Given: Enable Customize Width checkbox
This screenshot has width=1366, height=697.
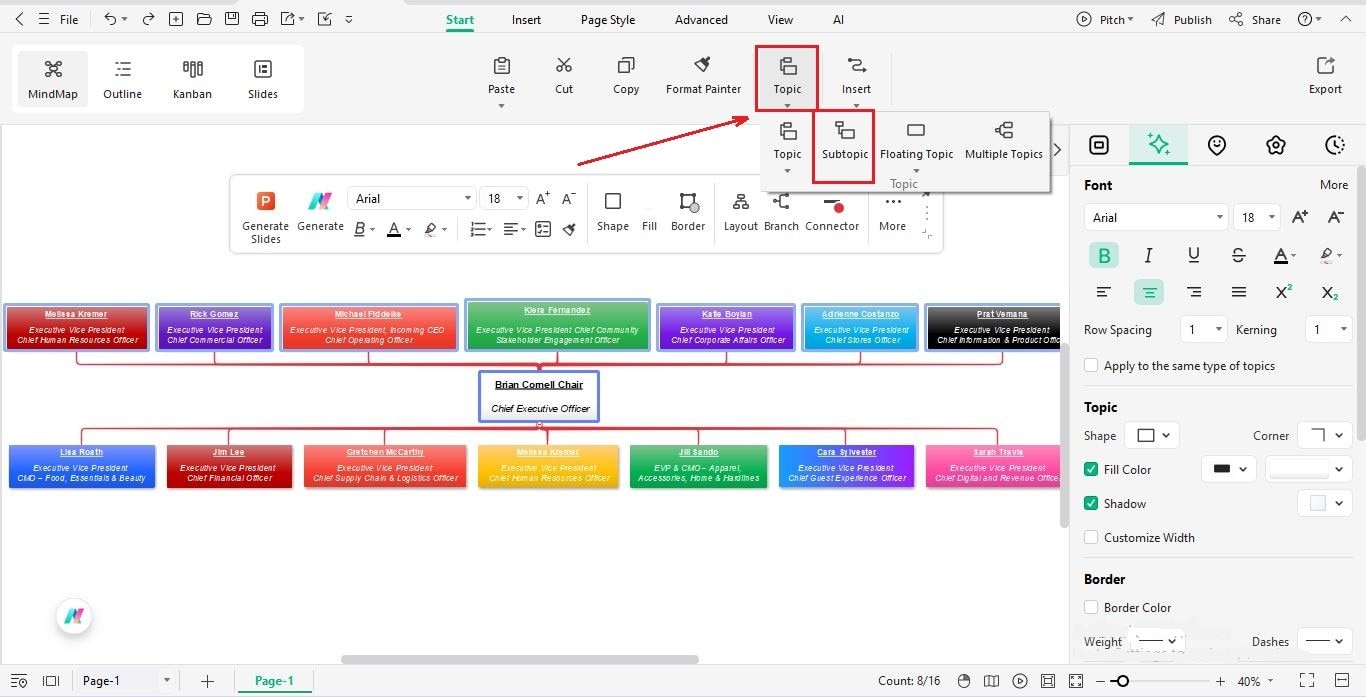Looking at the screenshot, I should pyautogui.click(x=1091, y=537).
